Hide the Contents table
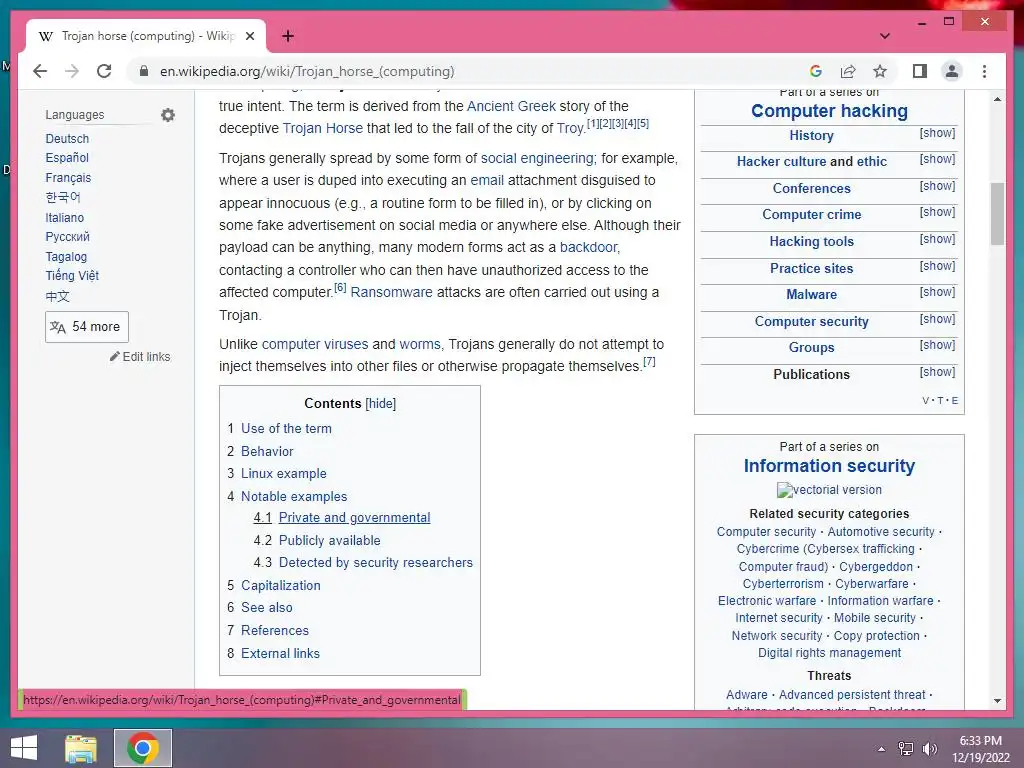 point(381,404)
